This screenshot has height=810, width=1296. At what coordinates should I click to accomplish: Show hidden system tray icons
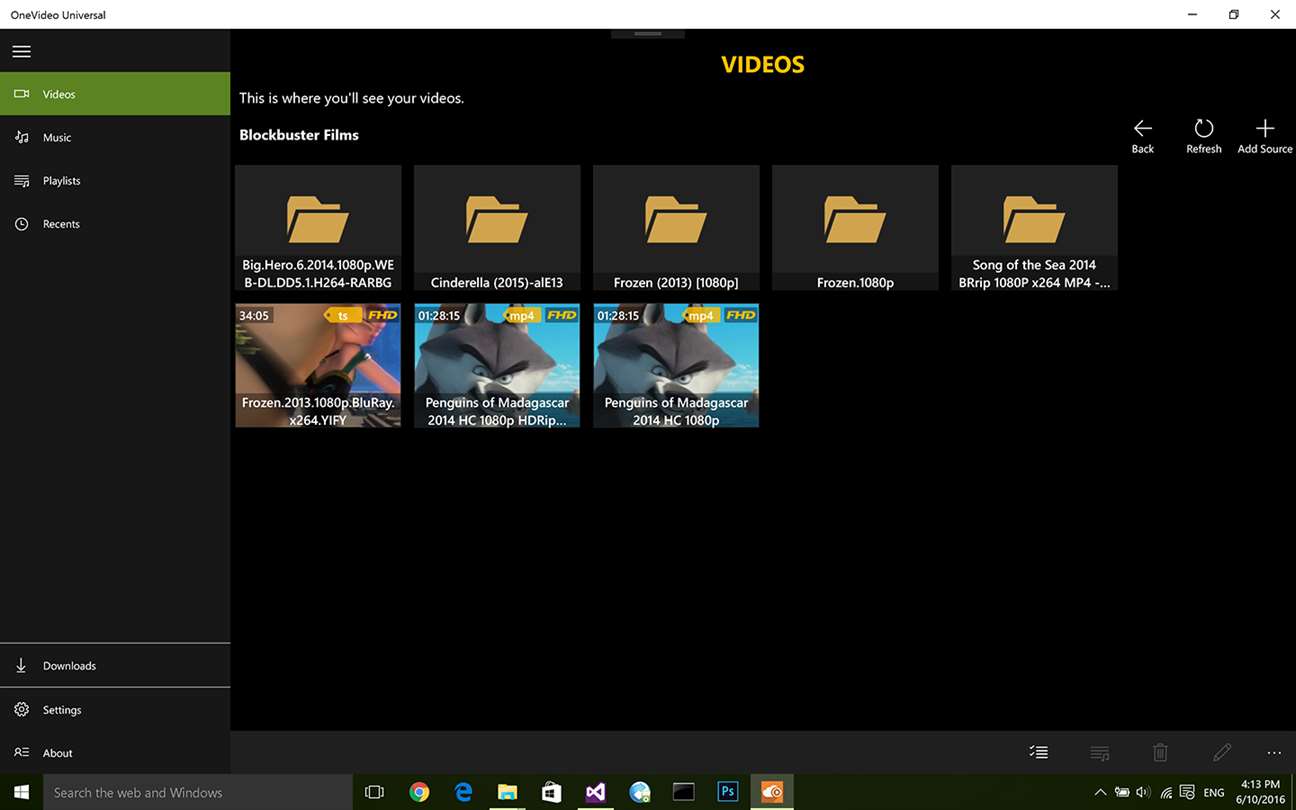(1100, 792)
